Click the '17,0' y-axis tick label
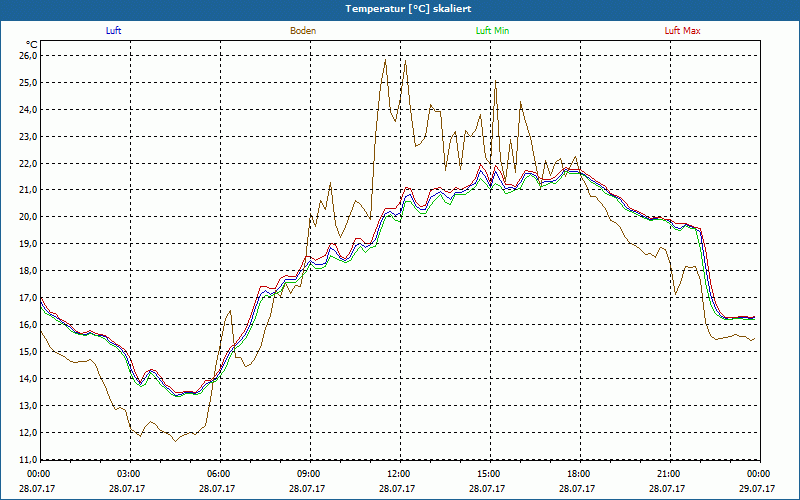800x500 pixels. point(29,297)
